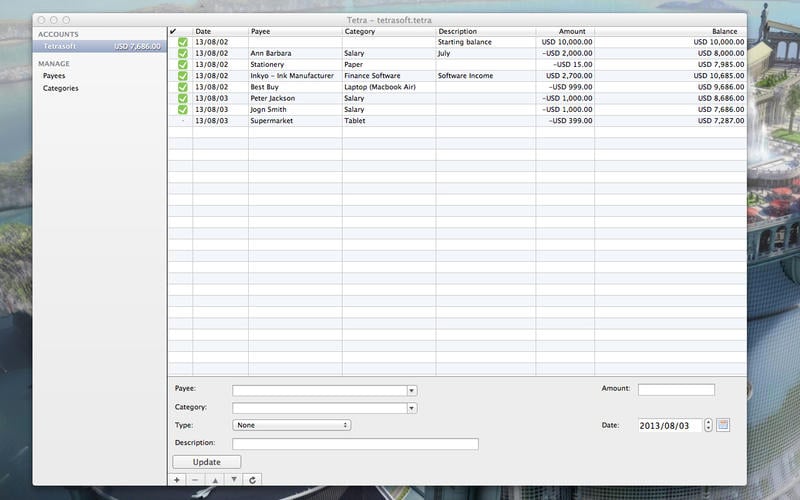Open the calendar picker next to the Date field
Image resolution: width=800 pixels, height=500 pixels.
coord(723,425)
